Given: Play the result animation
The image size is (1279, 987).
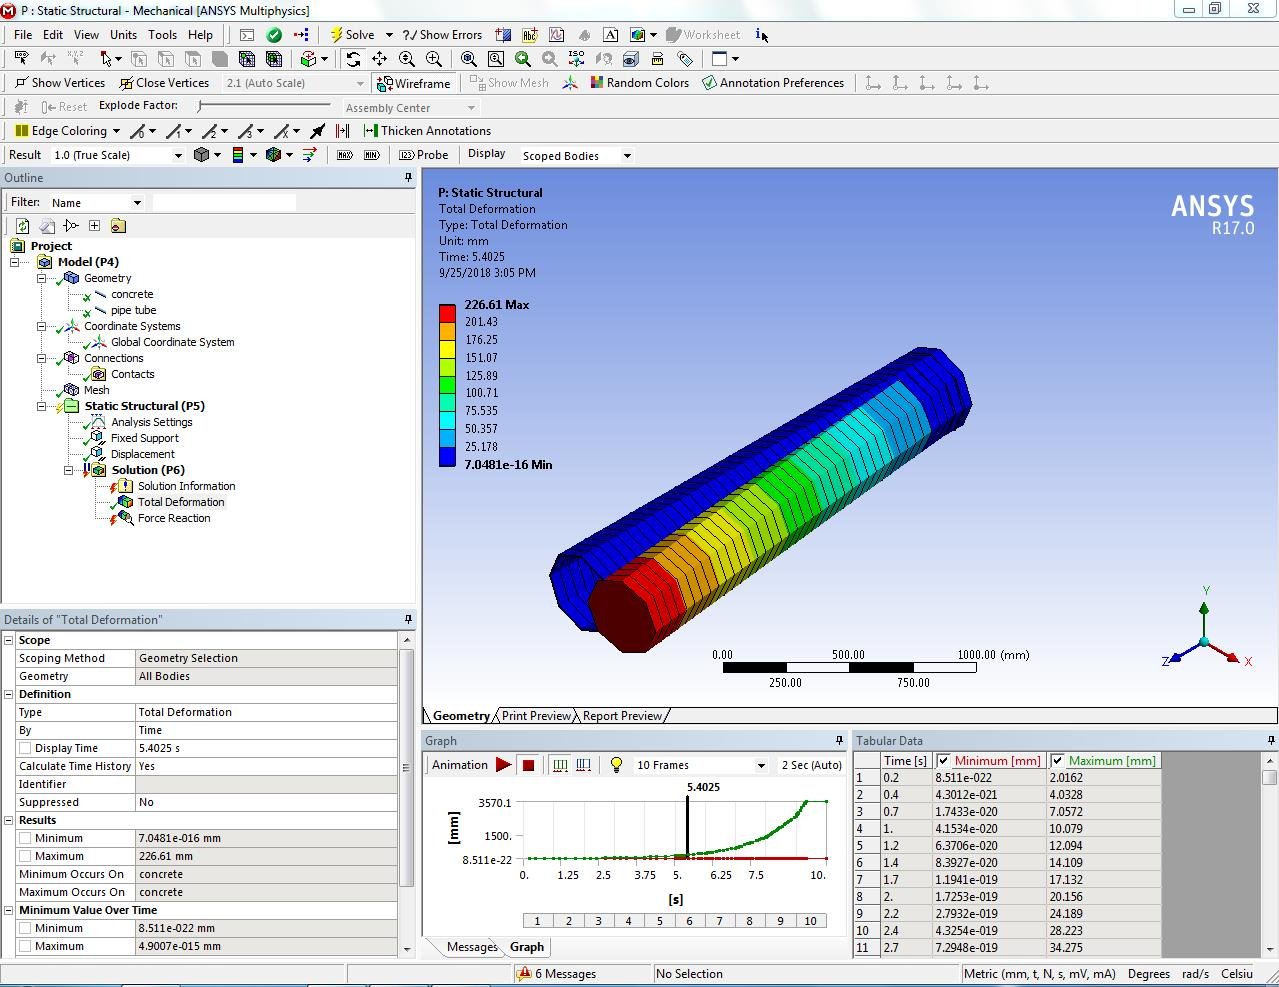Looking at the screenshot, I should (x=503, y=765).
